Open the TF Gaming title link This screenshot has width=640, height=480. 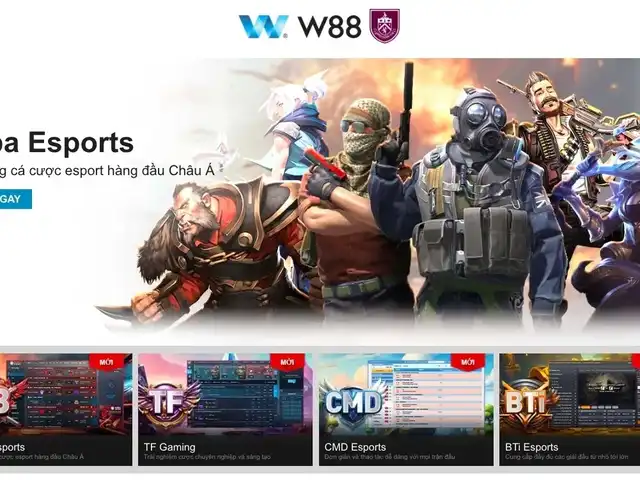pos(169,447)
